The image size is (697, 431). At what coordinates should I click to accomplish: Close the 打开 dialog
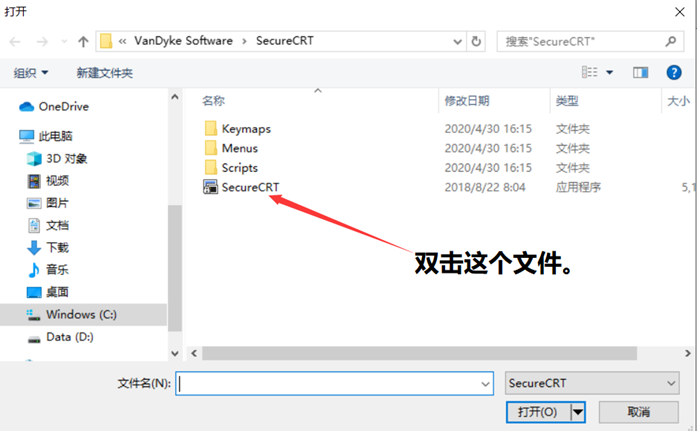tap(680, 12)
